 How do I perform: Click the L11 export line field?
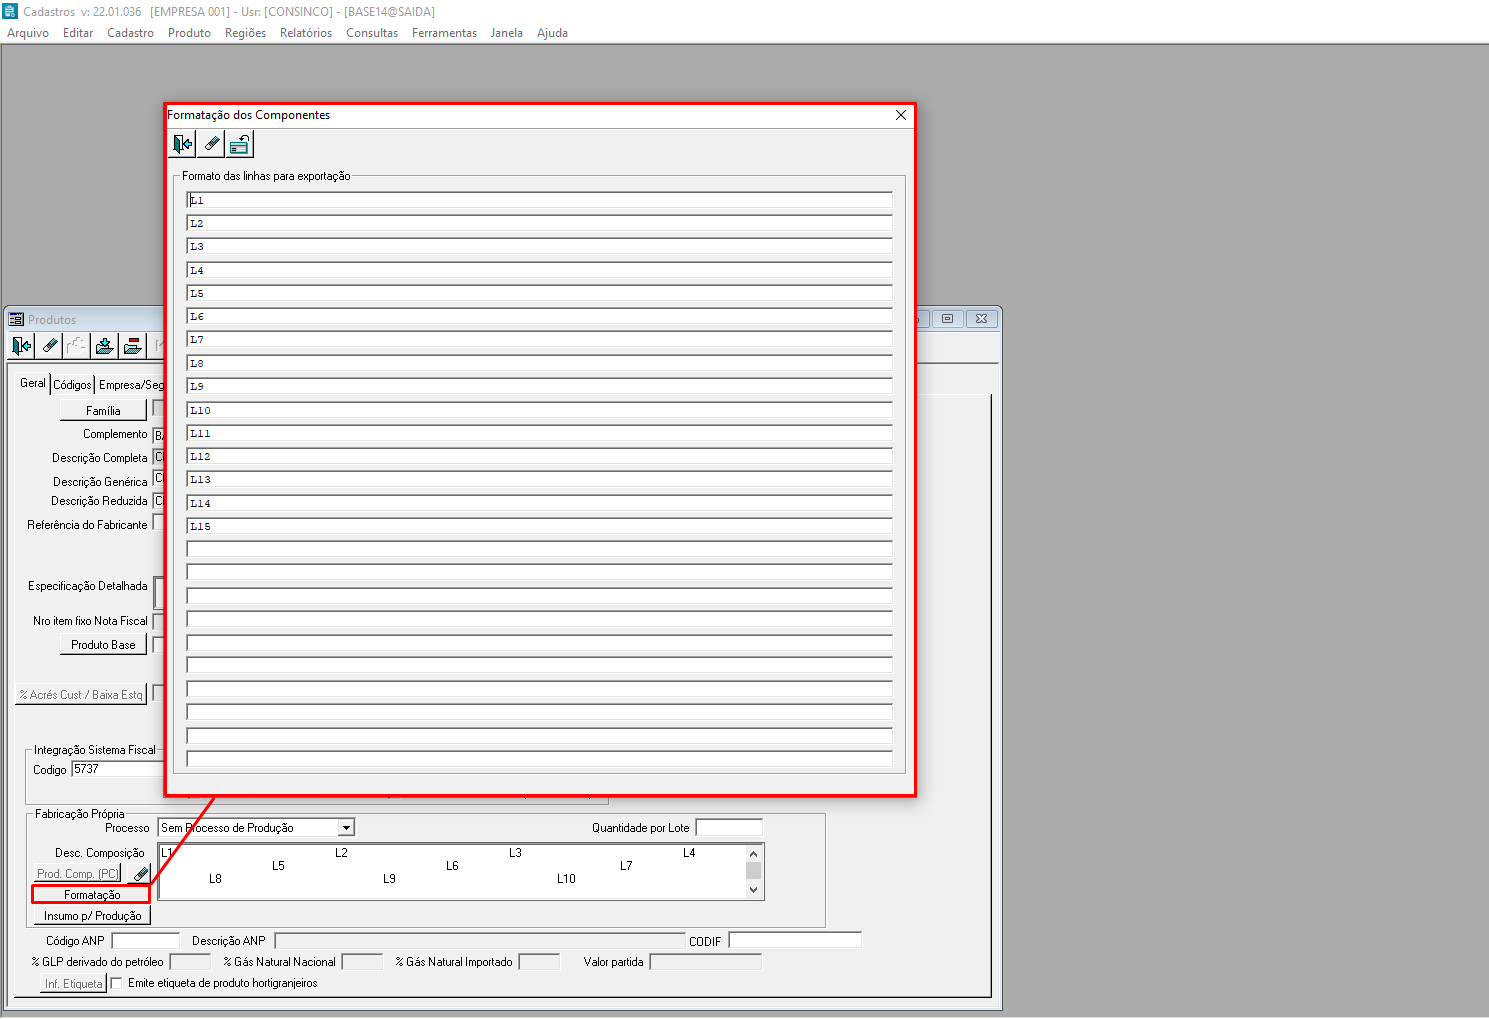tap(539, 433)
